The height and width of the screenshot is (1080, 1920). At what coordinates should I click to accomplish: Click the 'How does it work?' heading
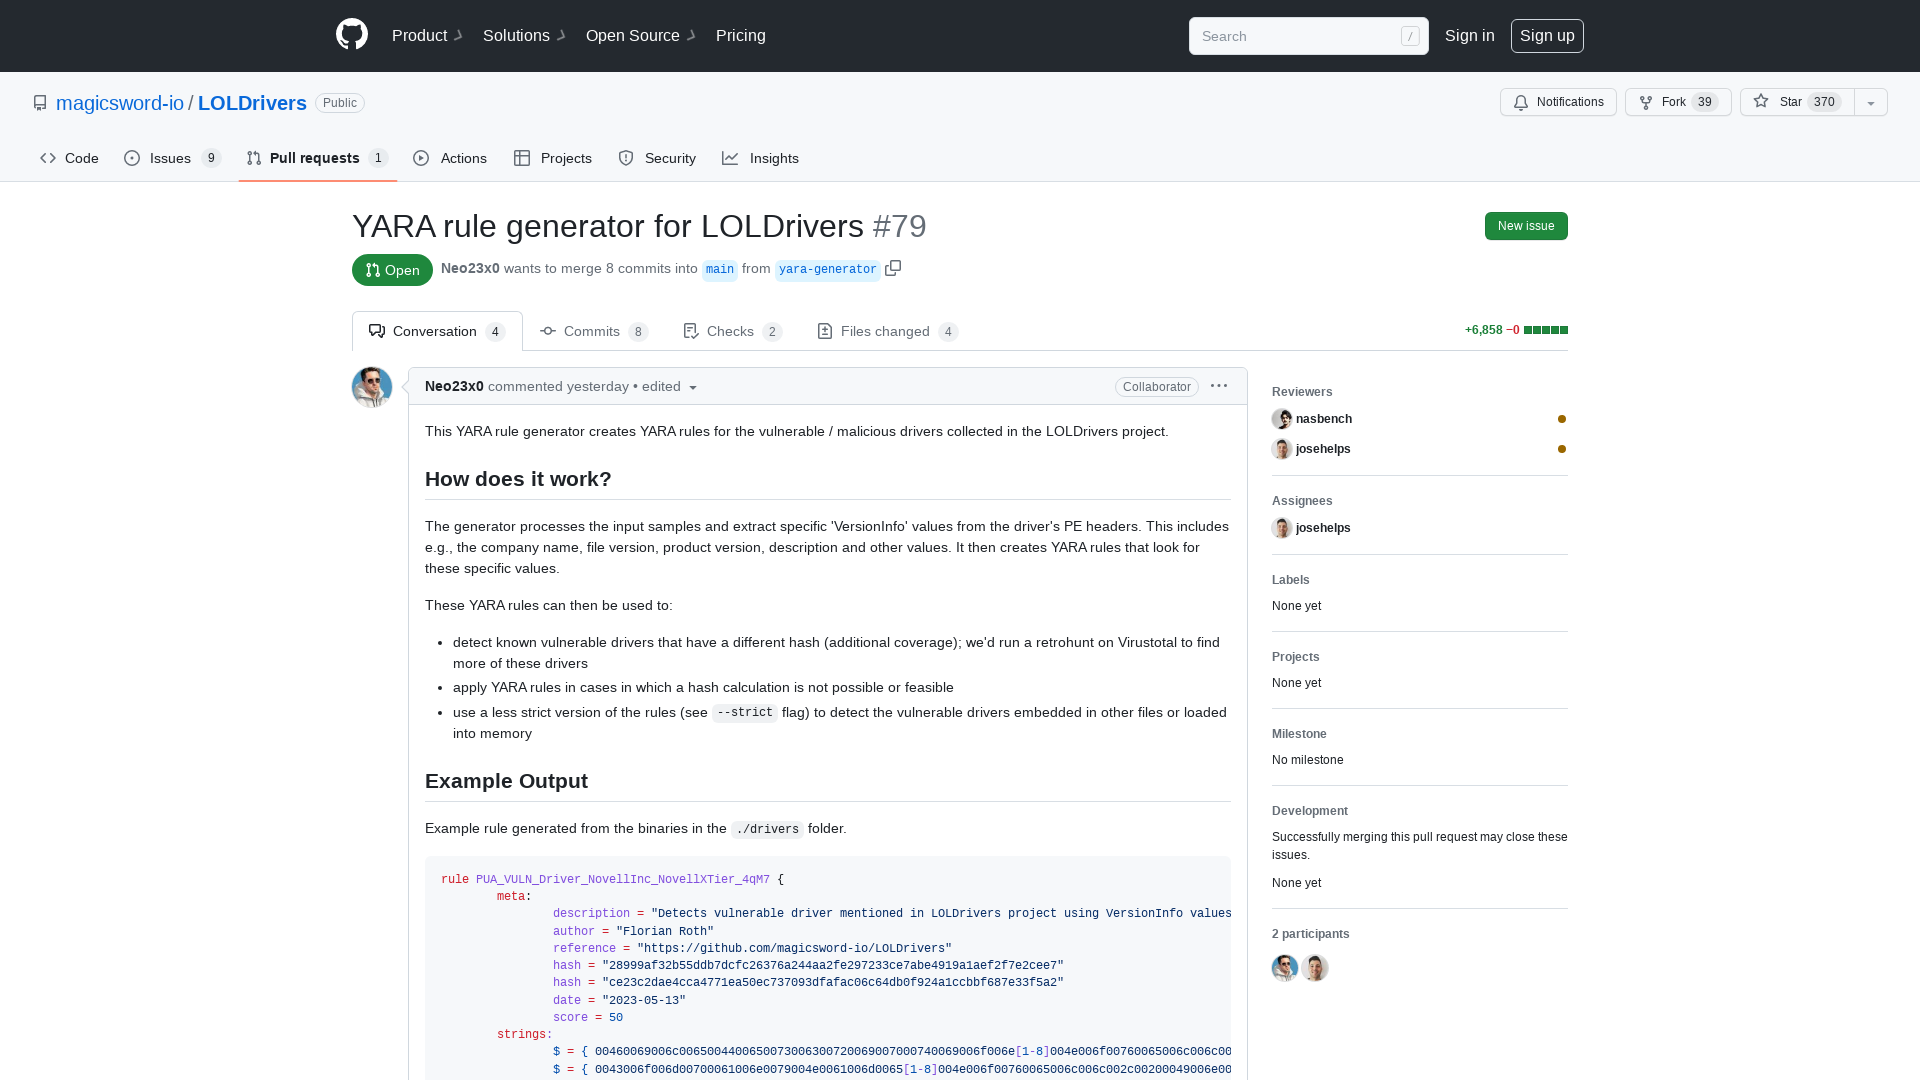tap(518, 479)
